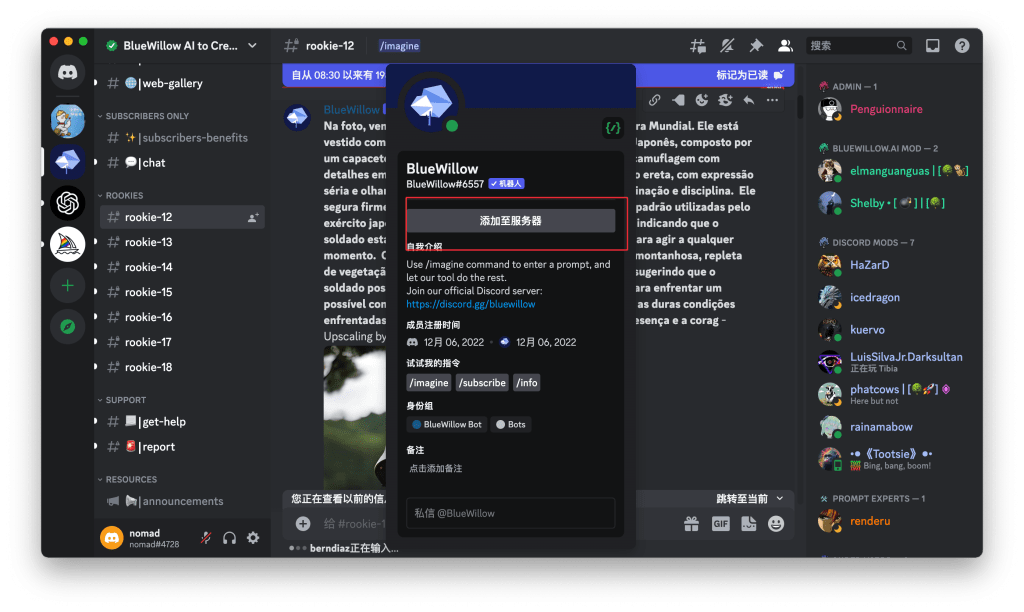1024x612 pixels.
Task: Open the inbox icon in header
Action: pos(933,46)
